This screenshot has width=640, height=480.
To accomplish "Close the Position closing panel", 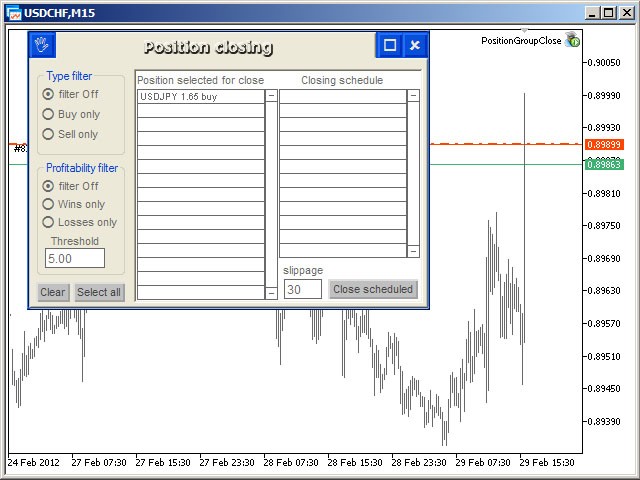I will 415,45.
